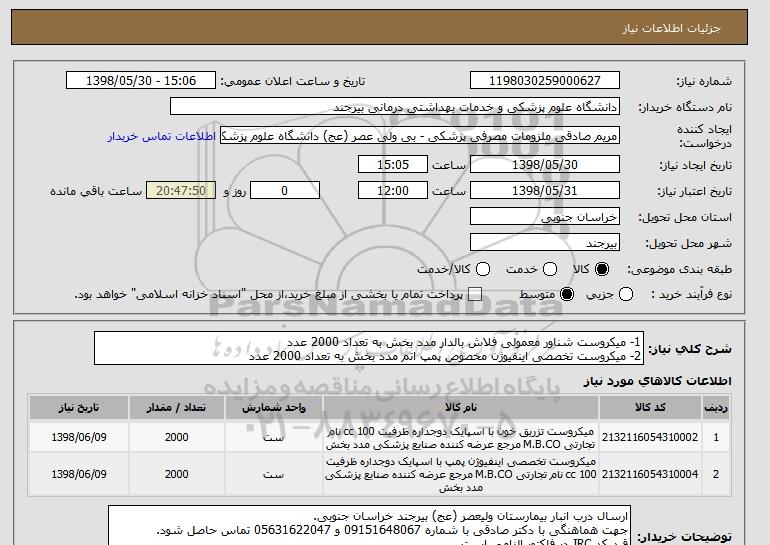This screenshot has width=770, height=545.
Task: Click the کد کالا column header
Action: point(650,407)
